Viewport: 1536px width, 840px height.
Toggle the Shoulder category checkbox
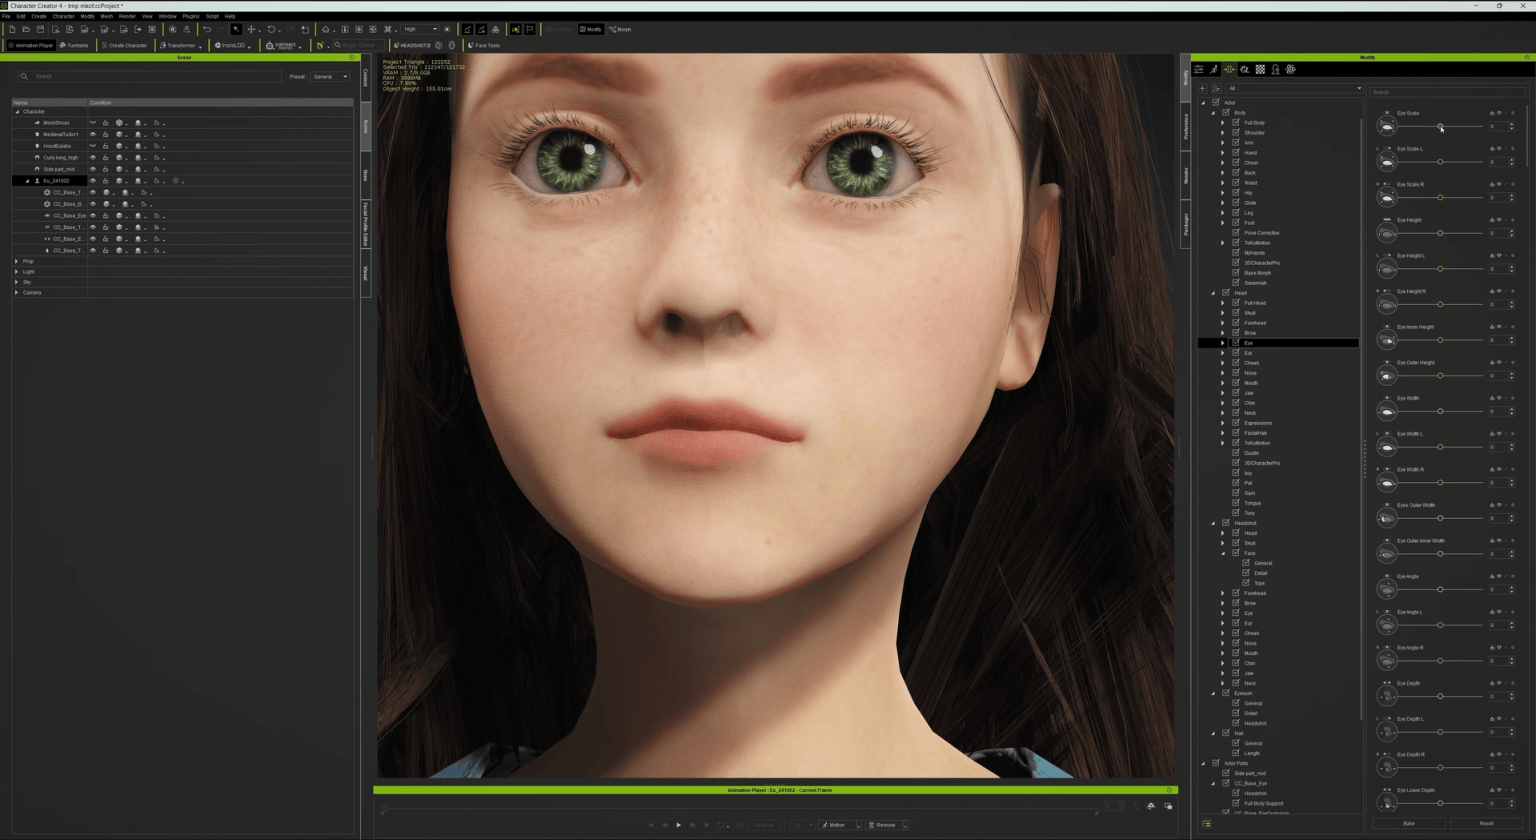click(1236, 132)
